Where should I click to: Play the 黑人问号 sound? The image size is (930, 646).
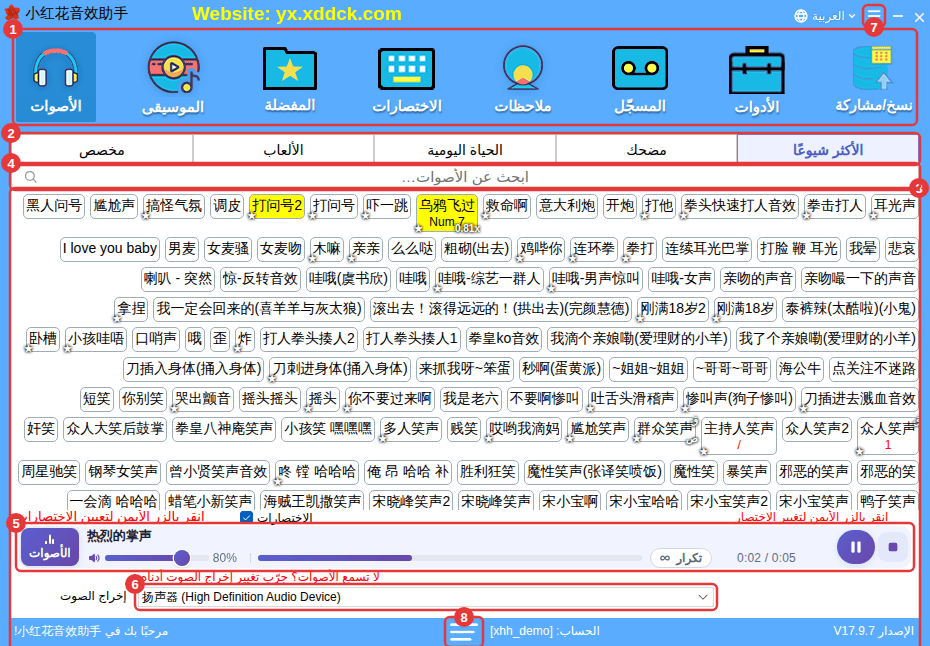(x=54, y=206)
